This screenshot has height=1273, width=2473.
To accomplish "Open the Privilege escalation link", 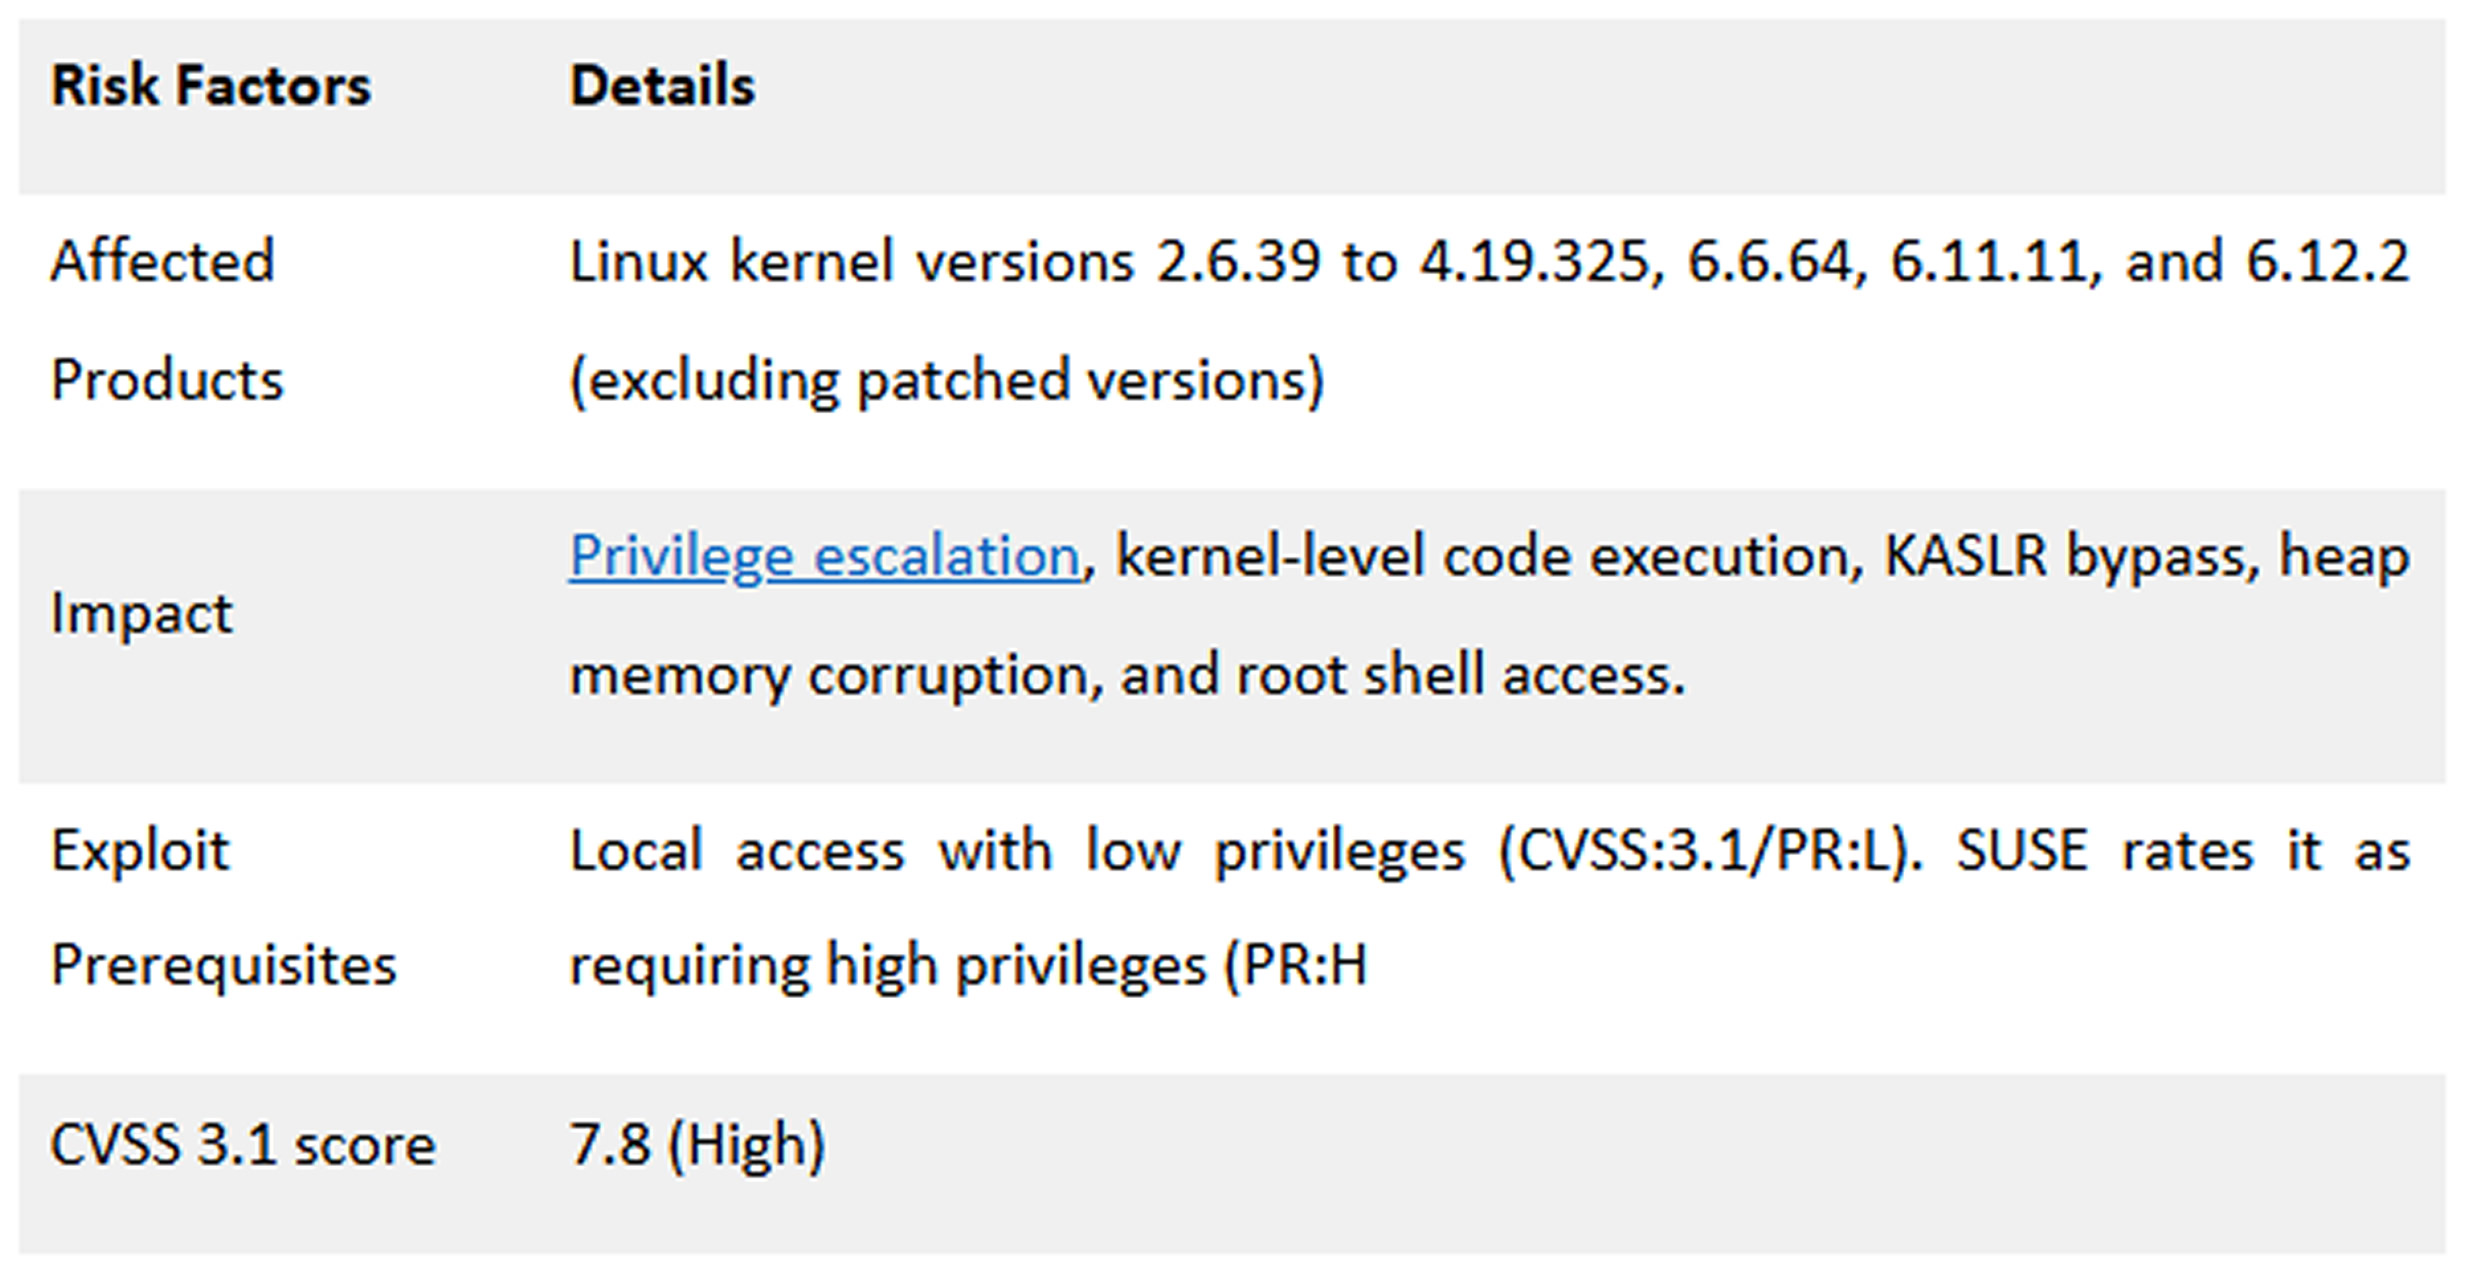I will point(825,556).
